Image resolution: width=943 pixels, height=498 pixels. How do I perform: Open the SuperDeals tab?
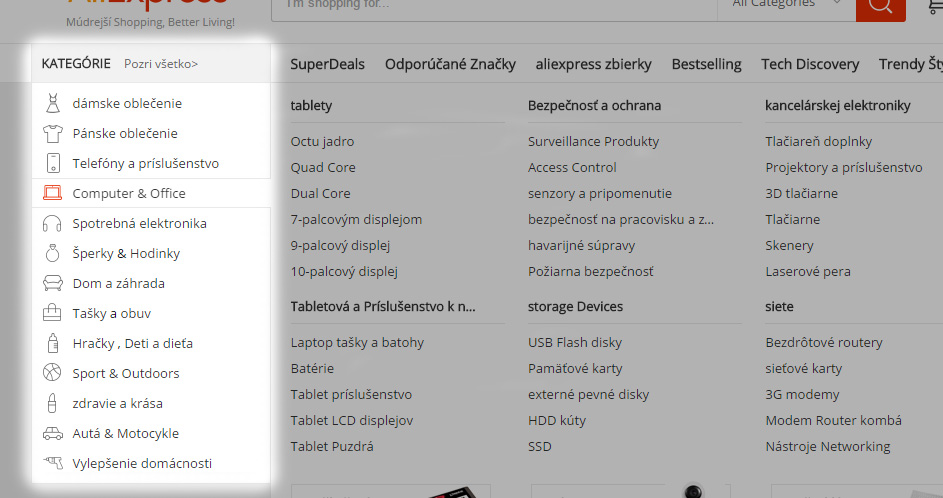pyautogui.click(x=327, y=64)
